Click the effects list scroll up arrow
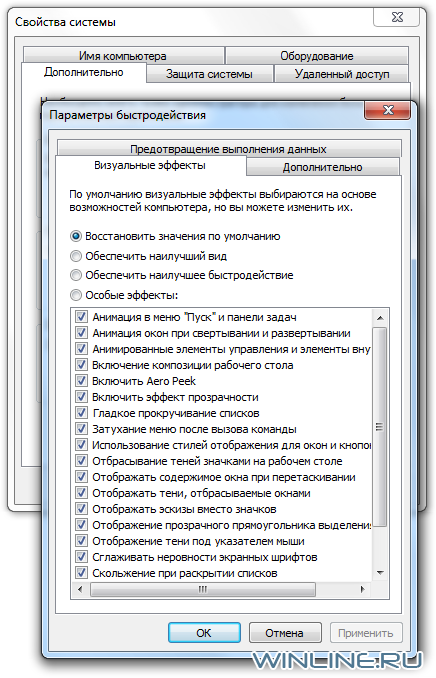This screenshot has height=678, width=436. coord(380,318)
